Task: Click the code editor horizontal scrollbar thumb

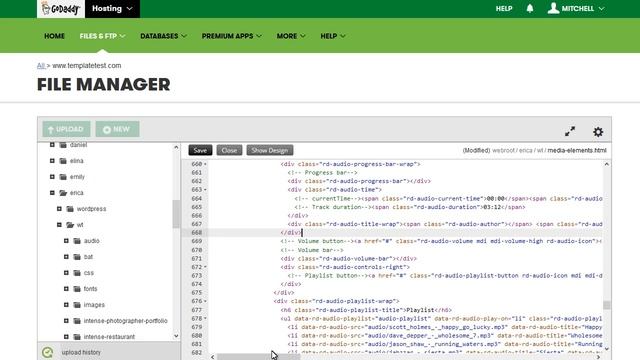Action: [x=258, y=357]
